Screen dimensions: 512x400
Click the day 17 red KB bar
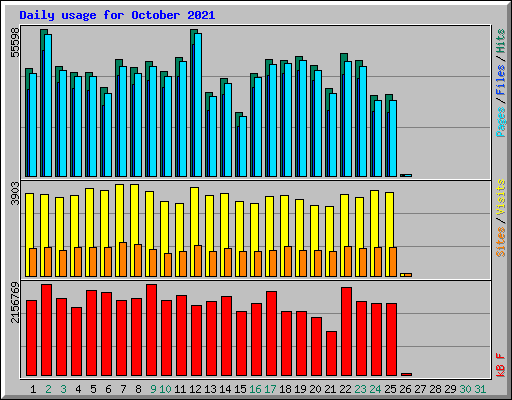272,333
